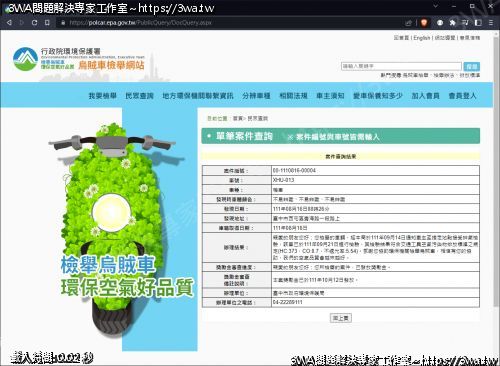Click the blue search button
This screenshot has width=500, height=366.
[x=472, y=66]
